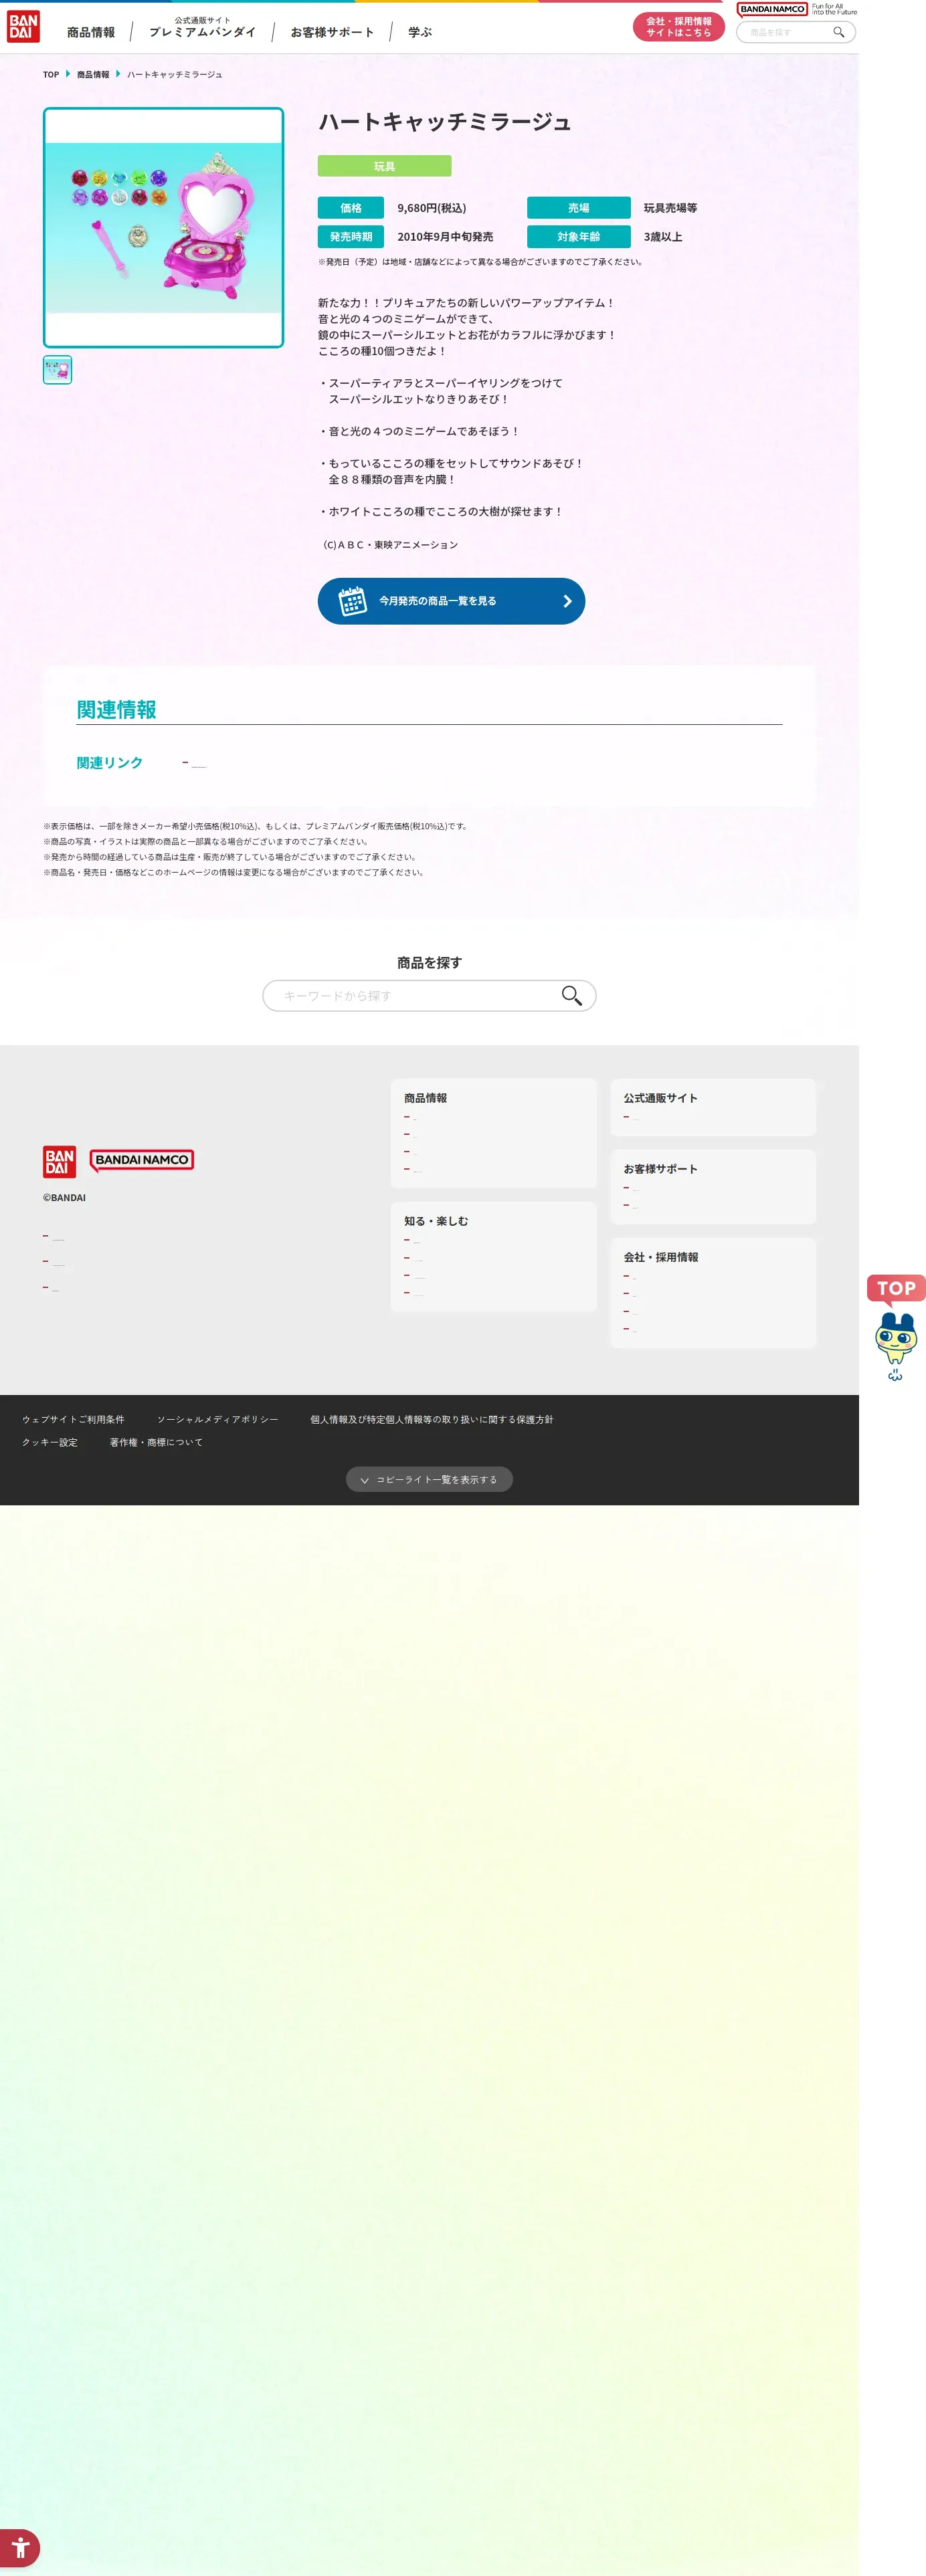The image size is (926, 2576).
Task: Open the accessibility icon at the page corner
Action: point(20,2548)
